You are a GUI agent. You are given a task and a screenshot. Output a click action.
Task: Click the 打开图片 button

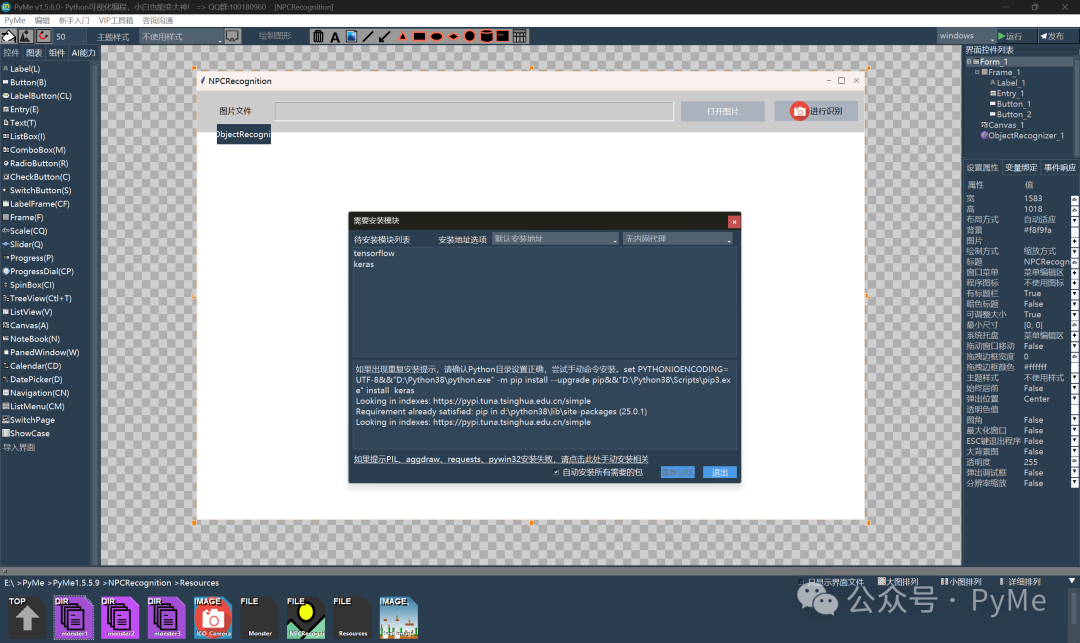(x=723, y=111)
